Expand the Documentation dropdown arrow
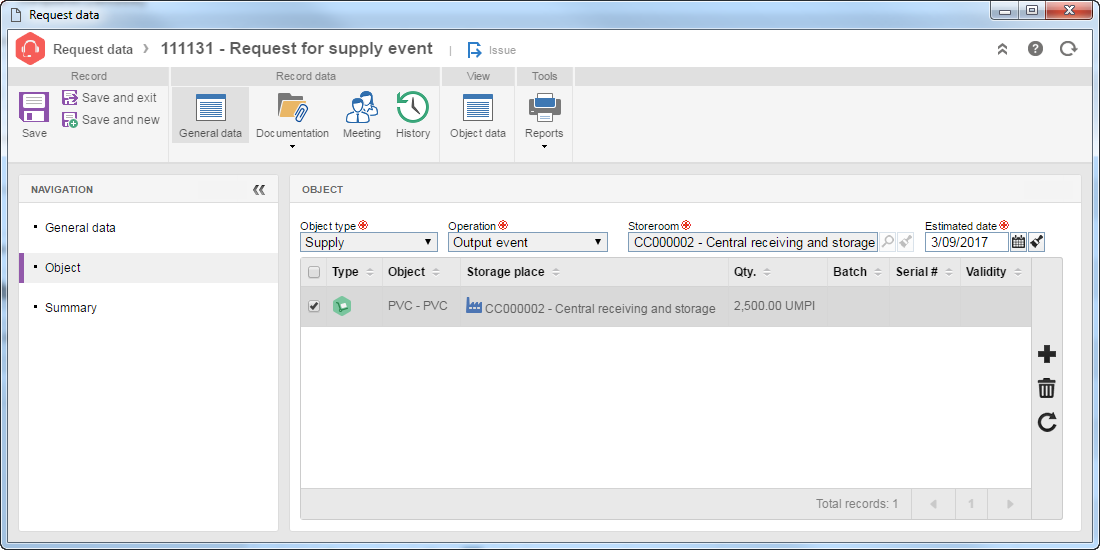The height and width of the screenshot is (550, 1100). click(293, 147)
